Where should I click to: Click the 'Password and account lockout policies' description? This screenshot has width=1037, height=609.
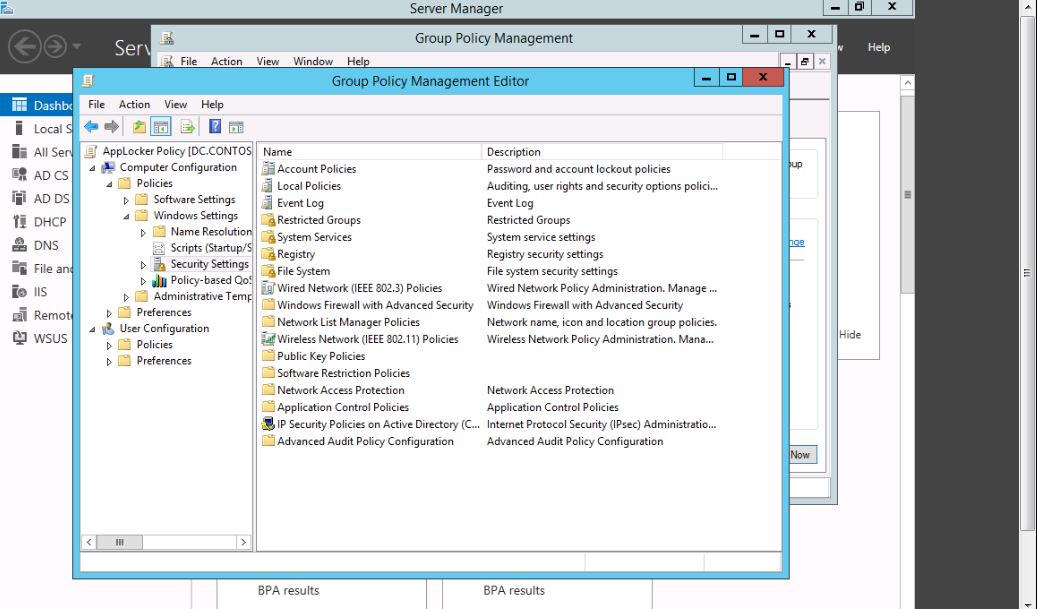[579, 169]
